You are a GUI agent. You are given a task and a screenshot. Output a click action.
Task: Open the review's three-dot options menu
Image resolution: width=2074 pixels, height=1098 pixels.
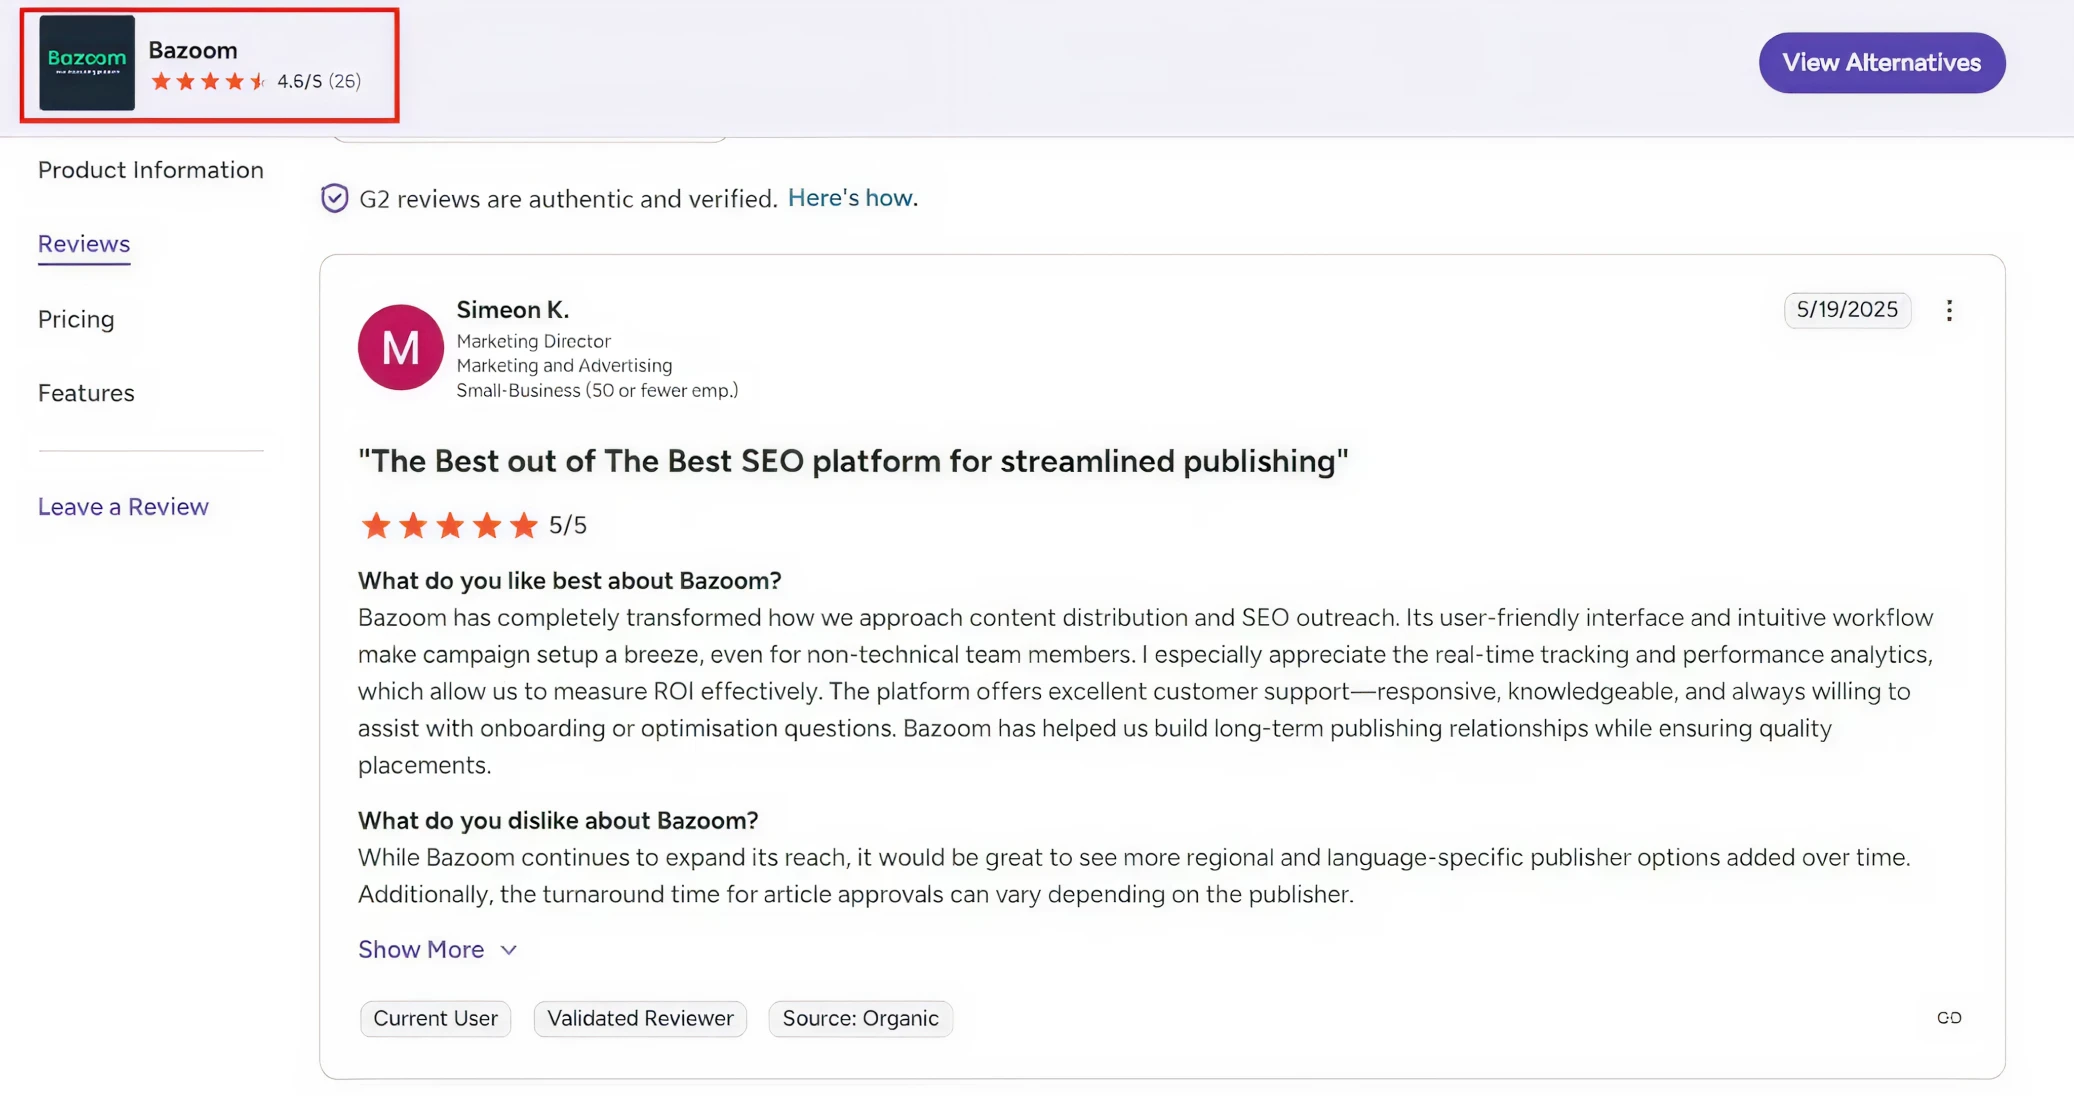1950,310
